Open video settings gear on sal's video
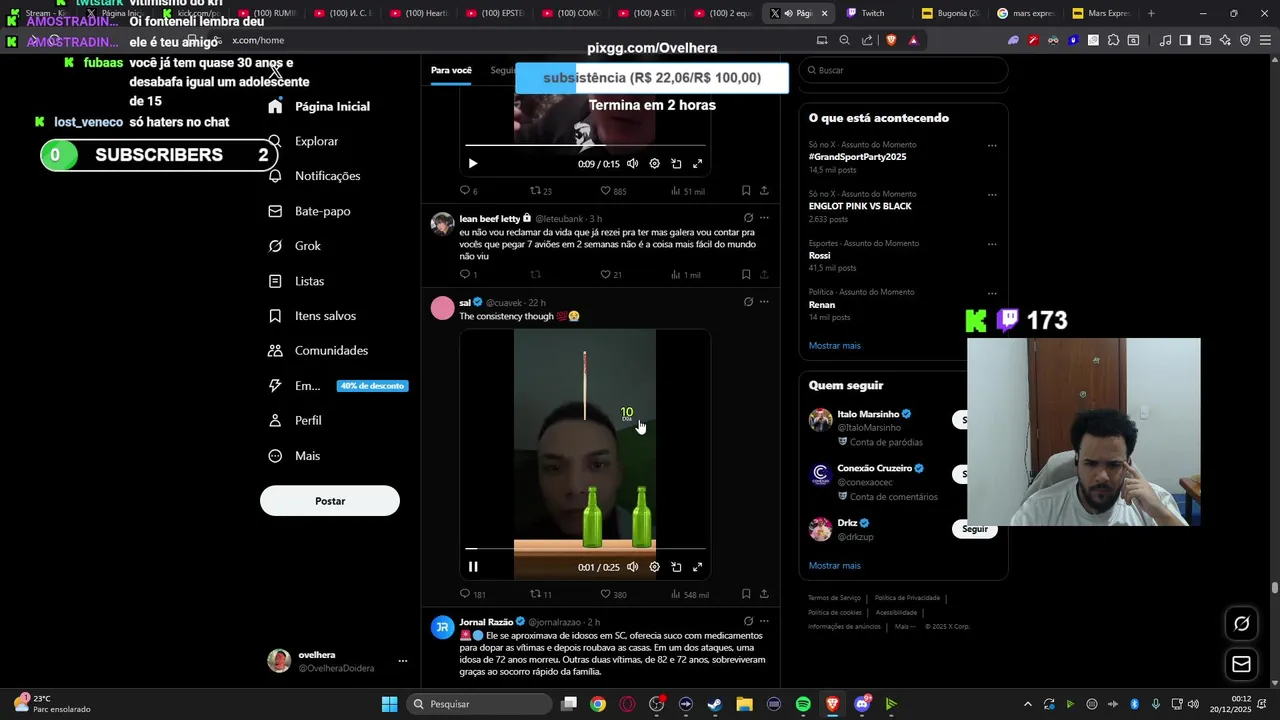The width and height of the screenshot is (1280, 720). point(654,567)
